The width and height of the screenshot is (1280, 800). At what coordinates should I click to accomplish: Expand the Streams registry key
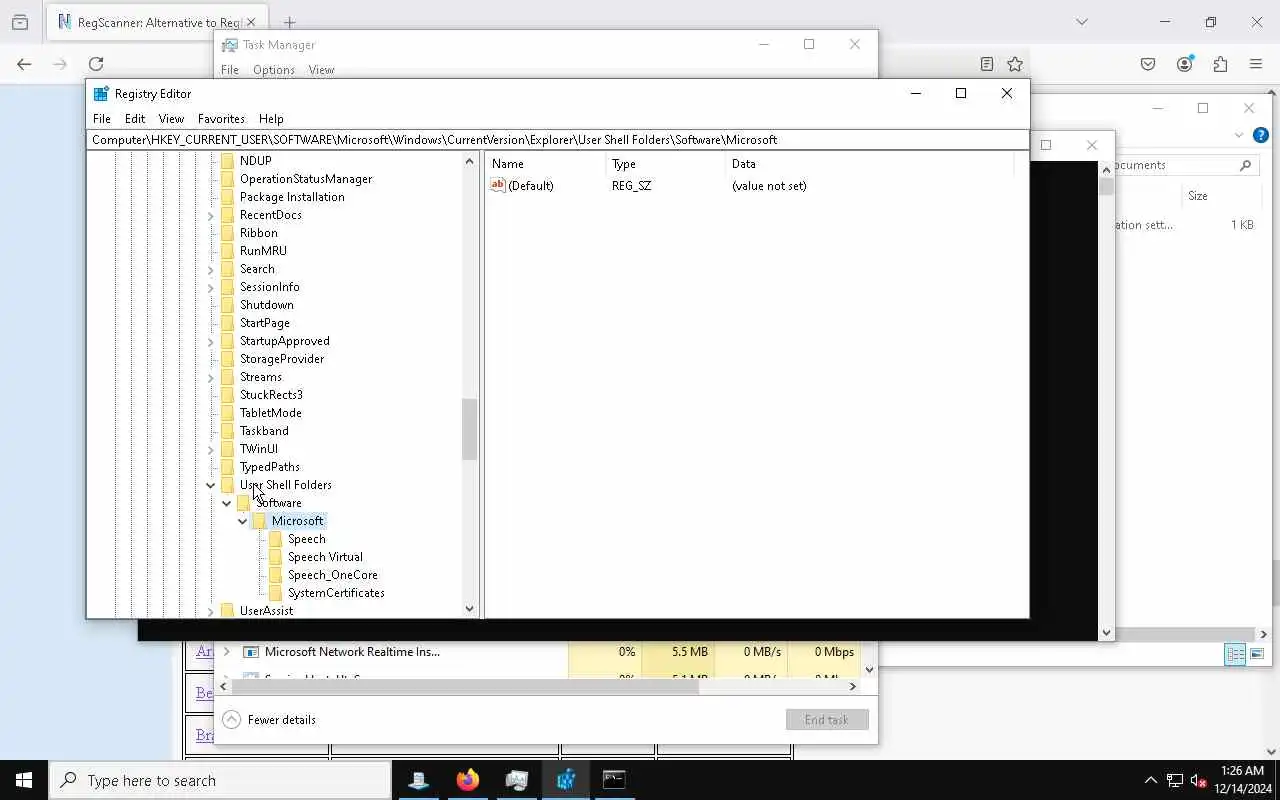[211, 377]
